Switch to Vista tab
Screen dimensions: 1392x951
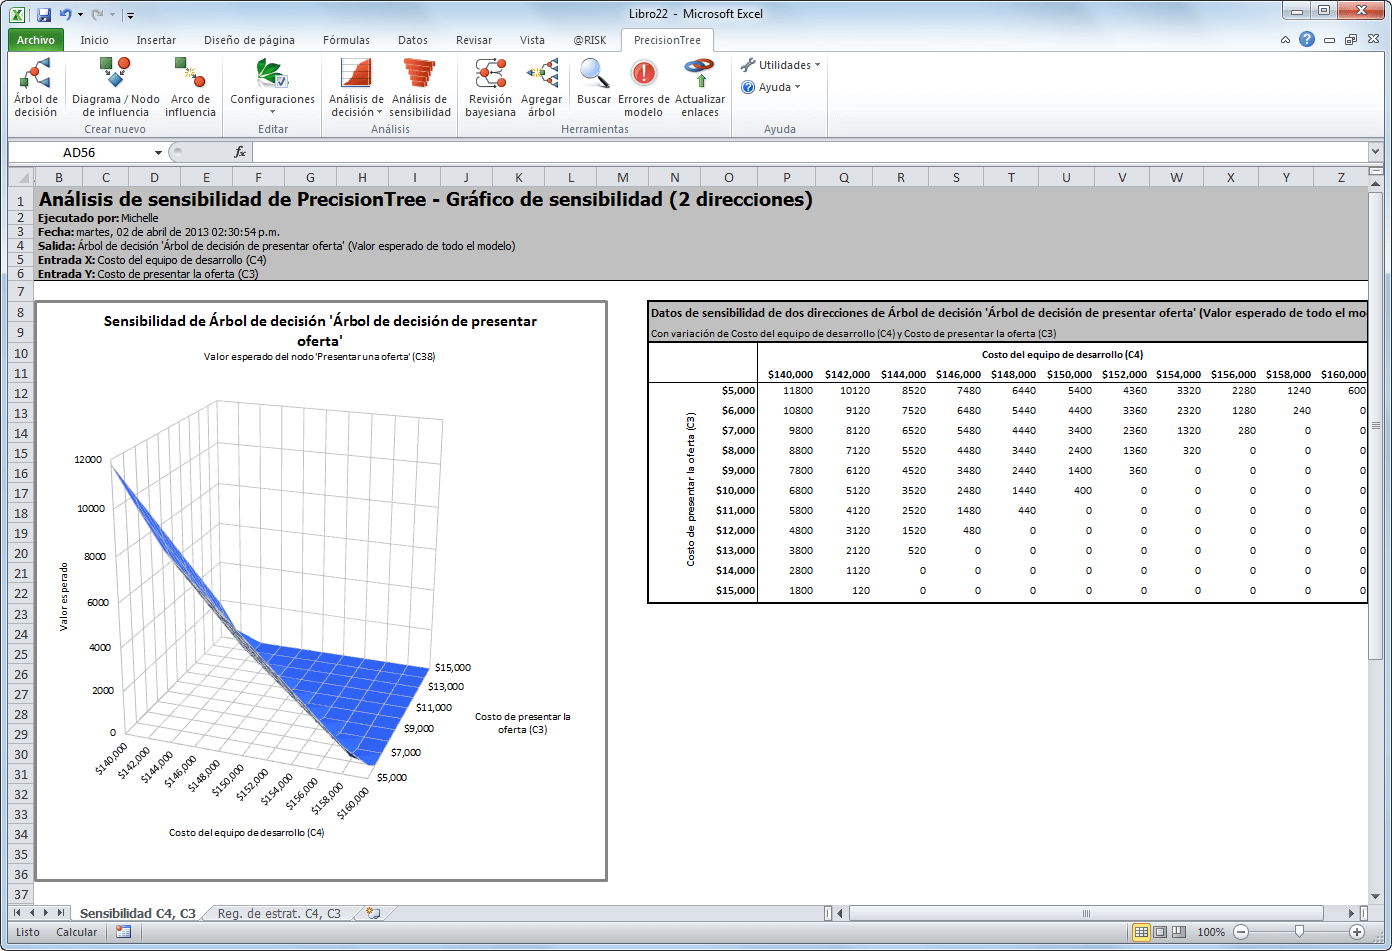tap(532, 40)
